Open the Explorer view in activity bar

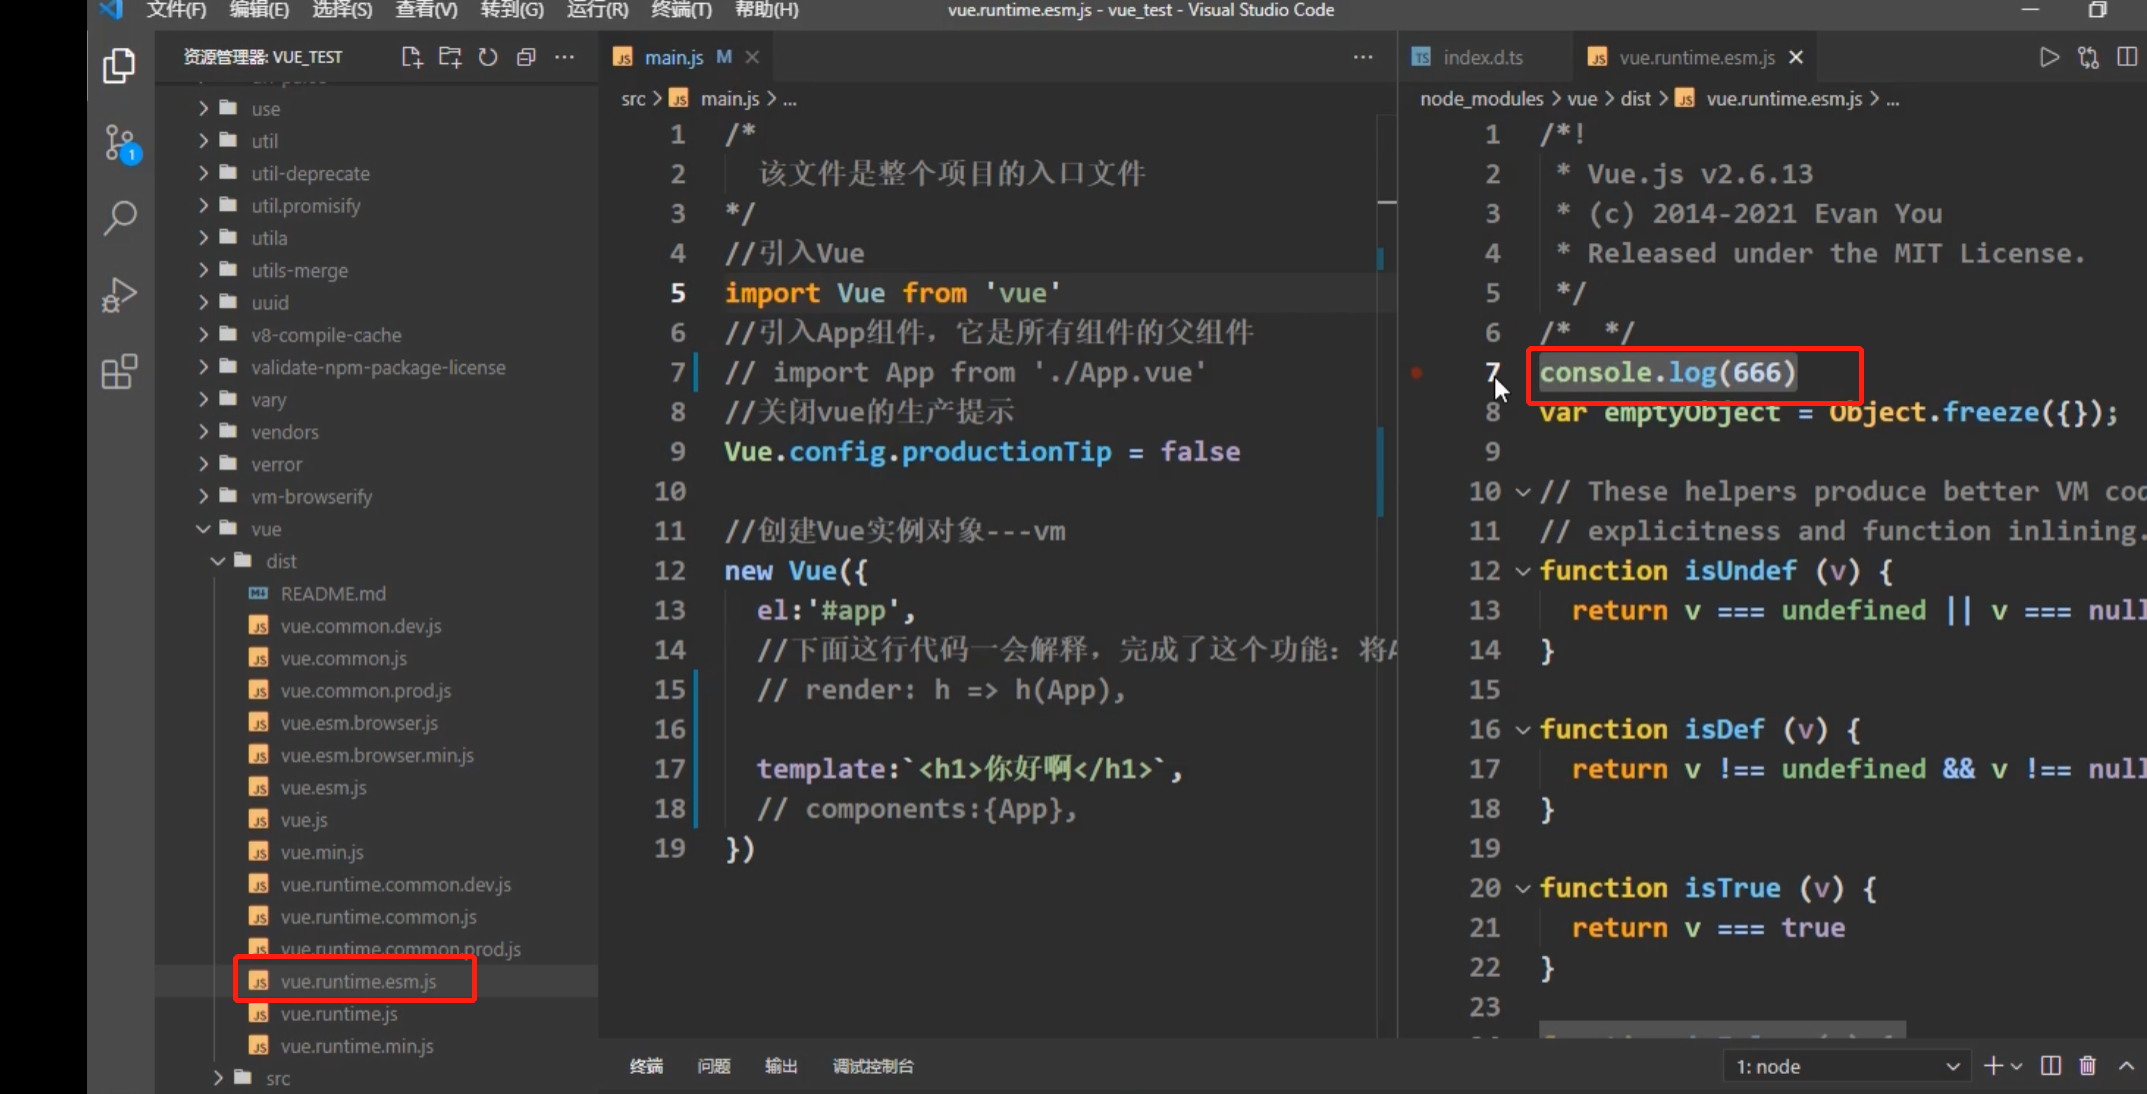[120, 66]
